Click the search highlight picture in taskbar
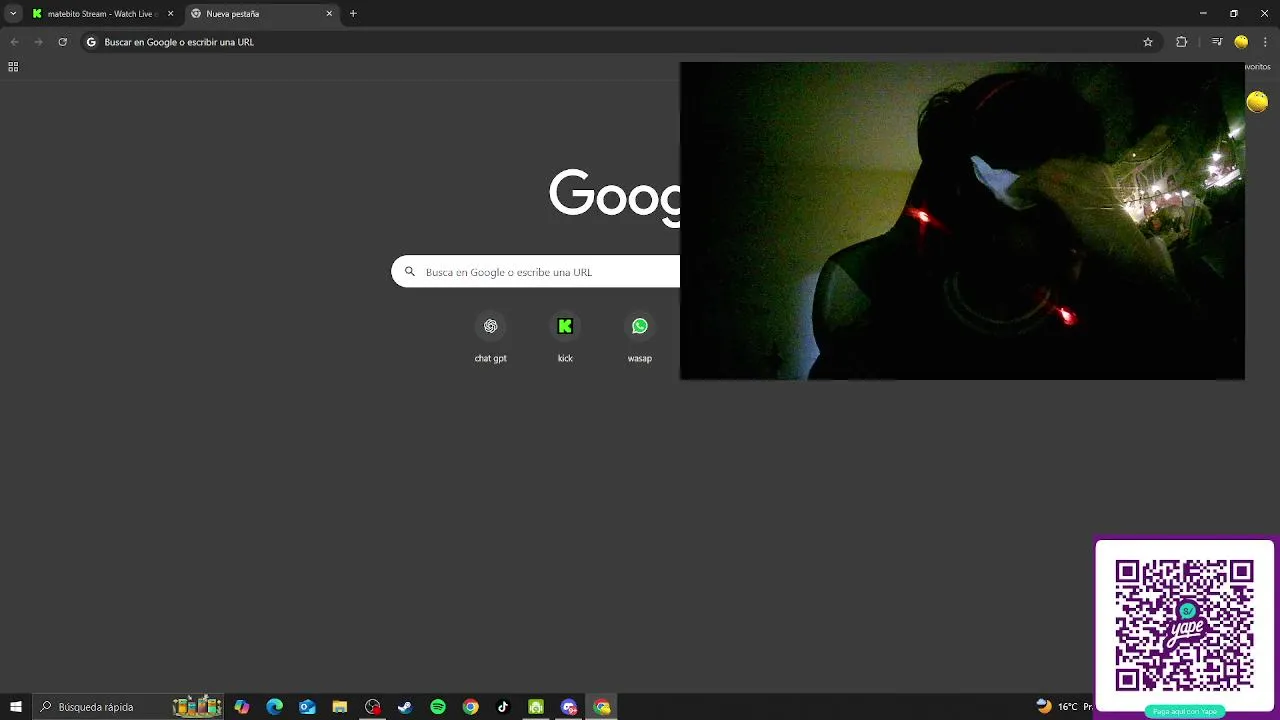This screenshot has height=720, width=1280. pos(197,706)
